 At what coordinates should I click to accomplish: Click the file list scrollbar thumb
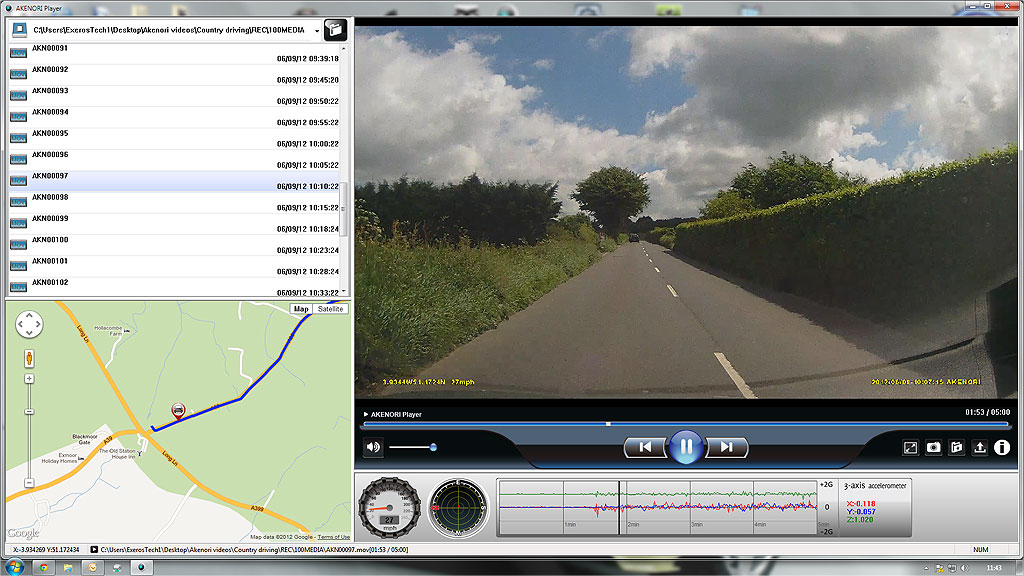(x=344, y=209)
